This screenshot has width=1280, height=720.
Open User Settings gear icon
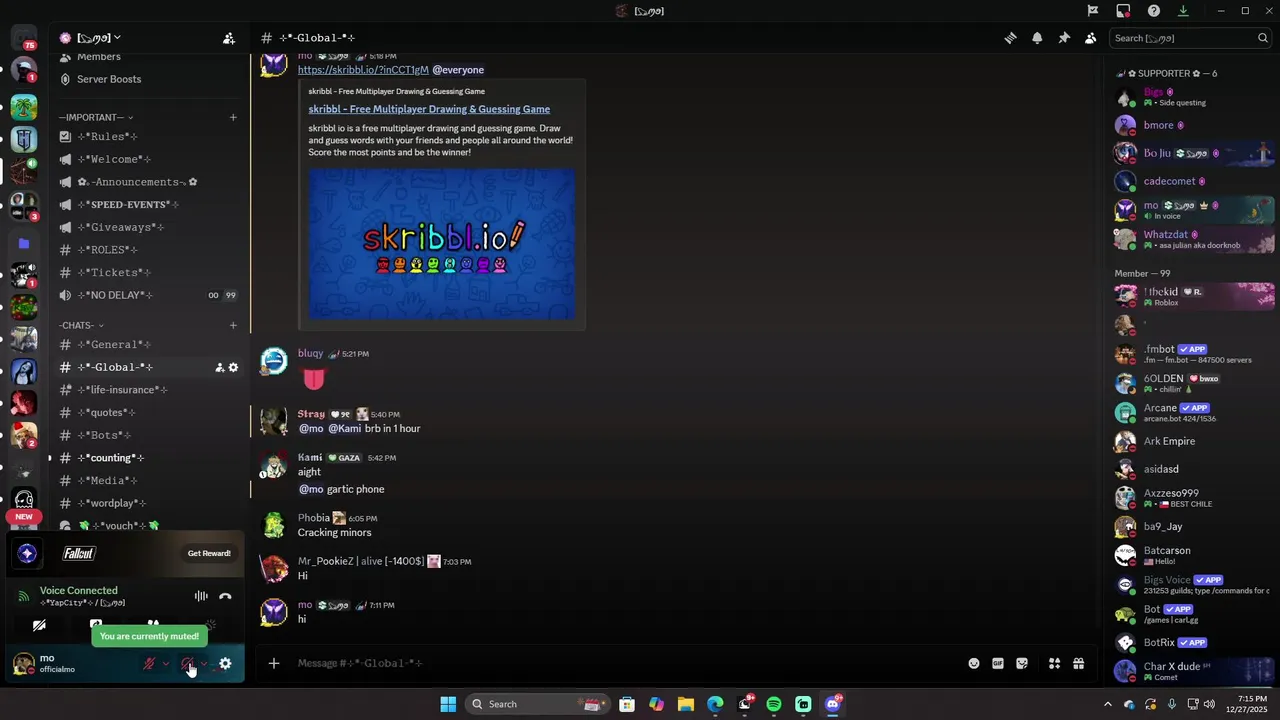pos(225,663)
